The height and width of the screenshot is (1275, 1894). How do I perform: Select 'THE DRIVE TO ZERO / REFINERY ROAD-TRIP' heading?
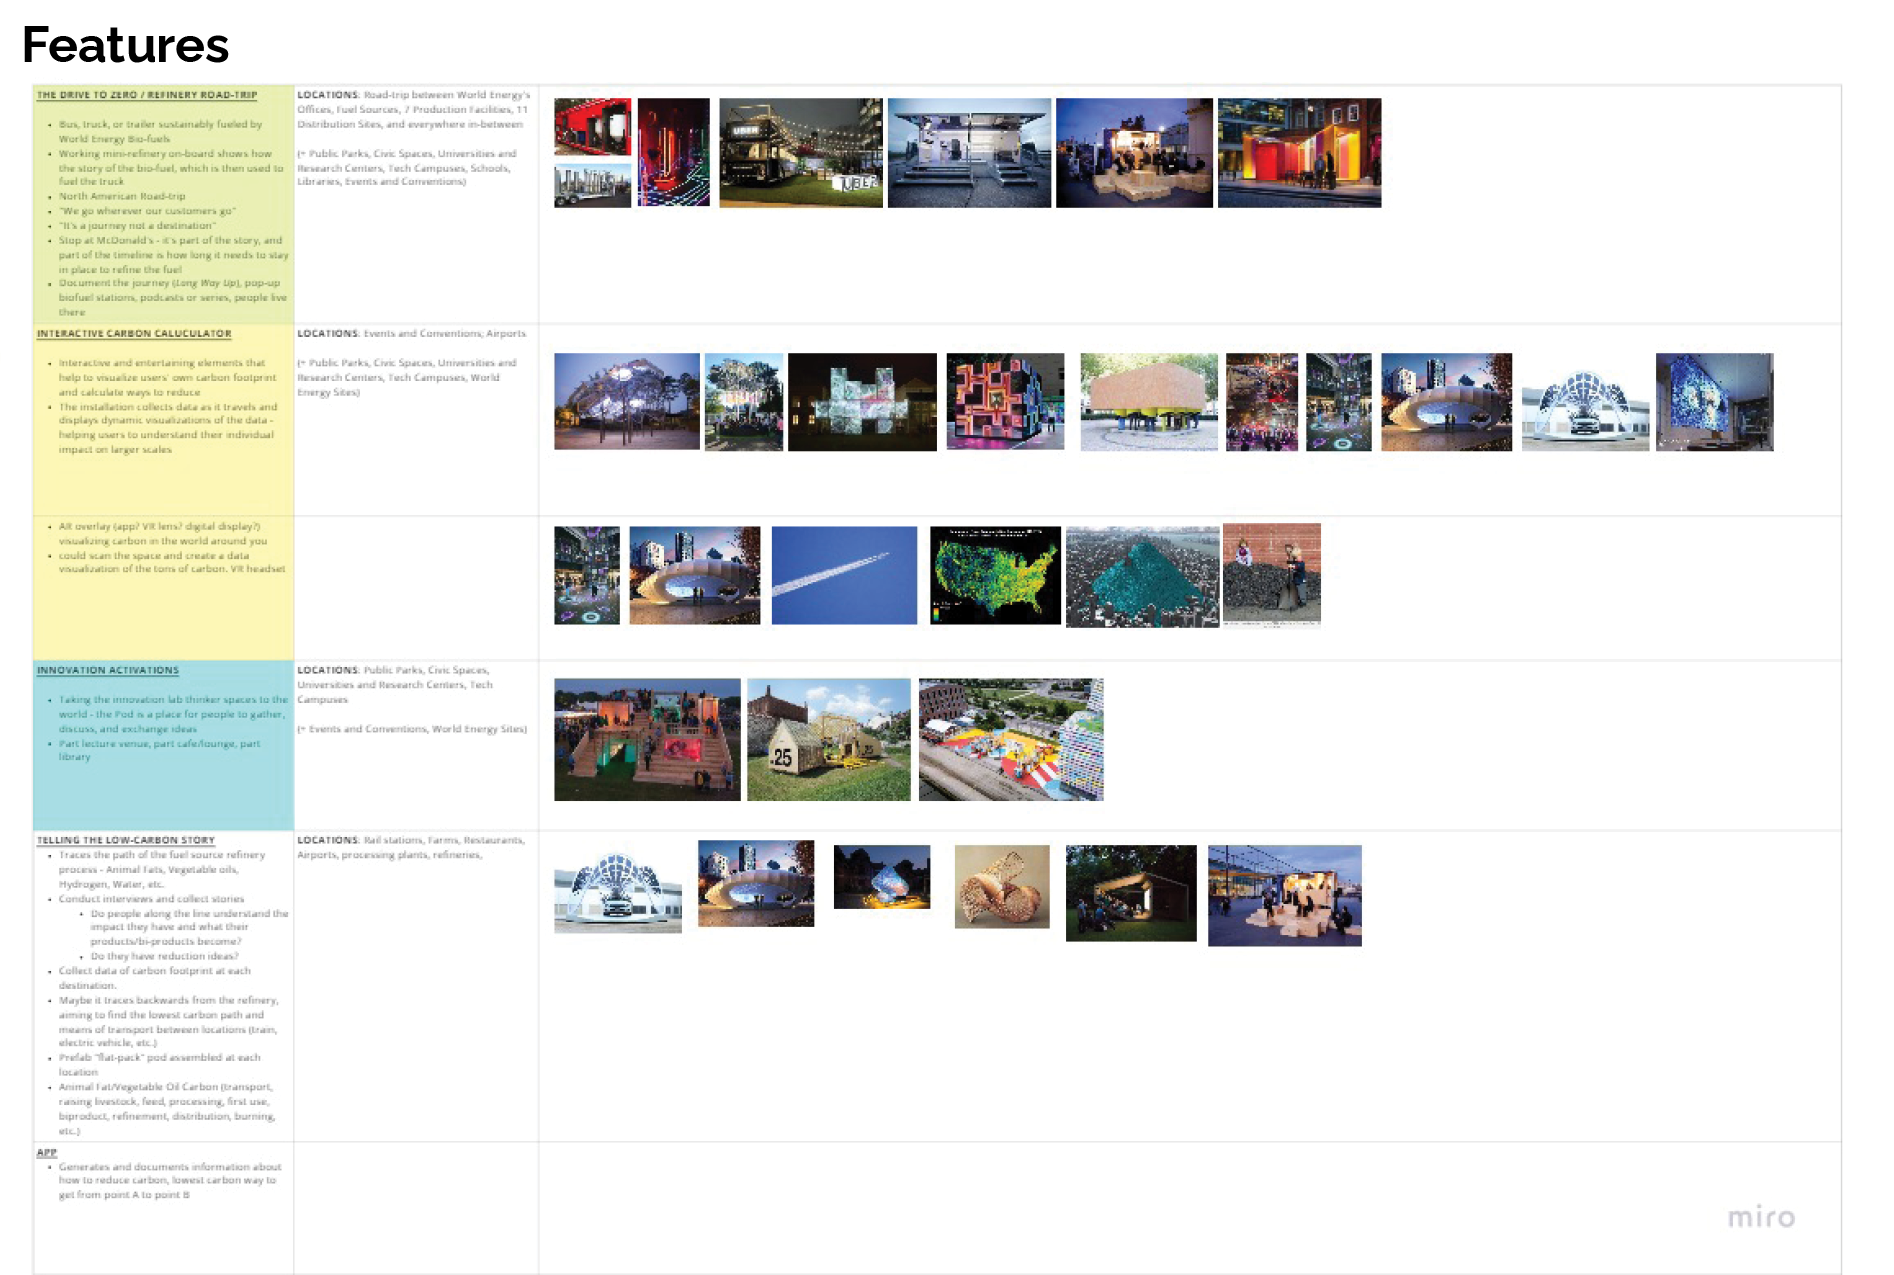pos(147,95)
